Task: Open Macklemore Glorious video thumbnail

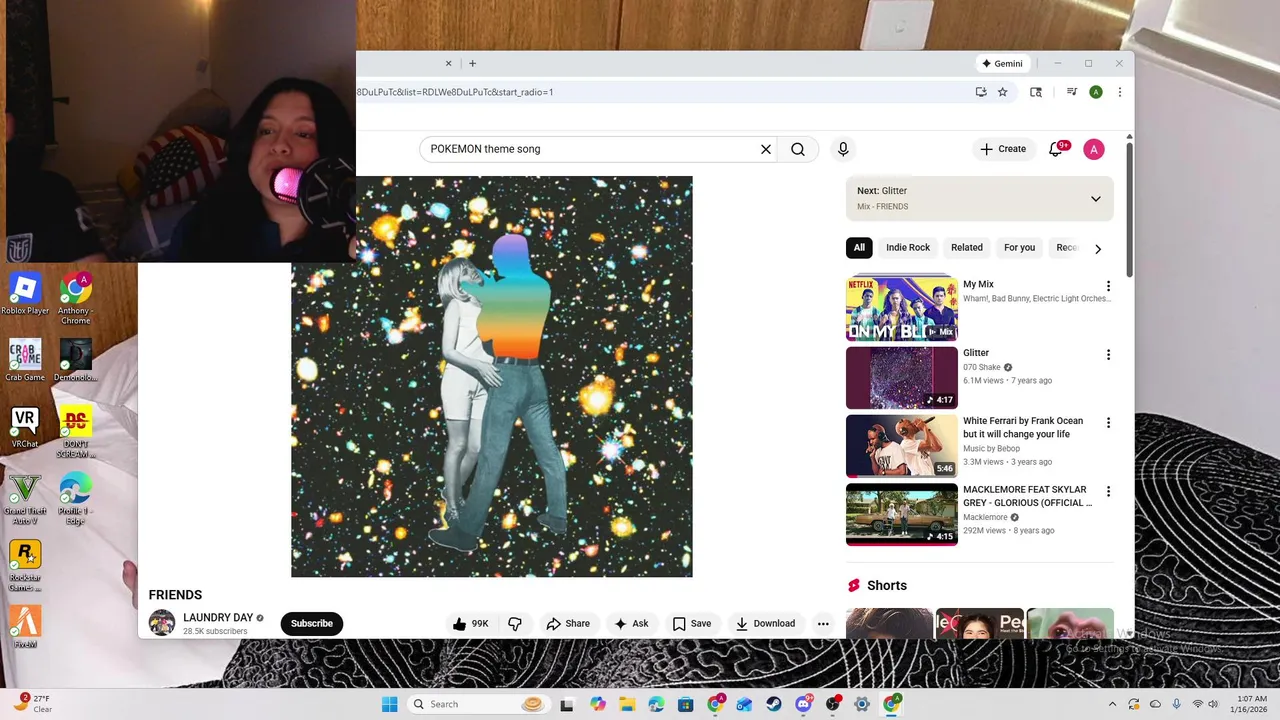Action: (902, 514)
